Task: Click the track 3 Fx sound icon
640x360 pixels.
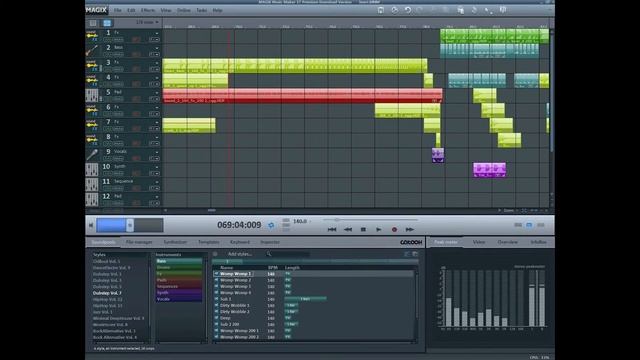Action: coord(92,66)
